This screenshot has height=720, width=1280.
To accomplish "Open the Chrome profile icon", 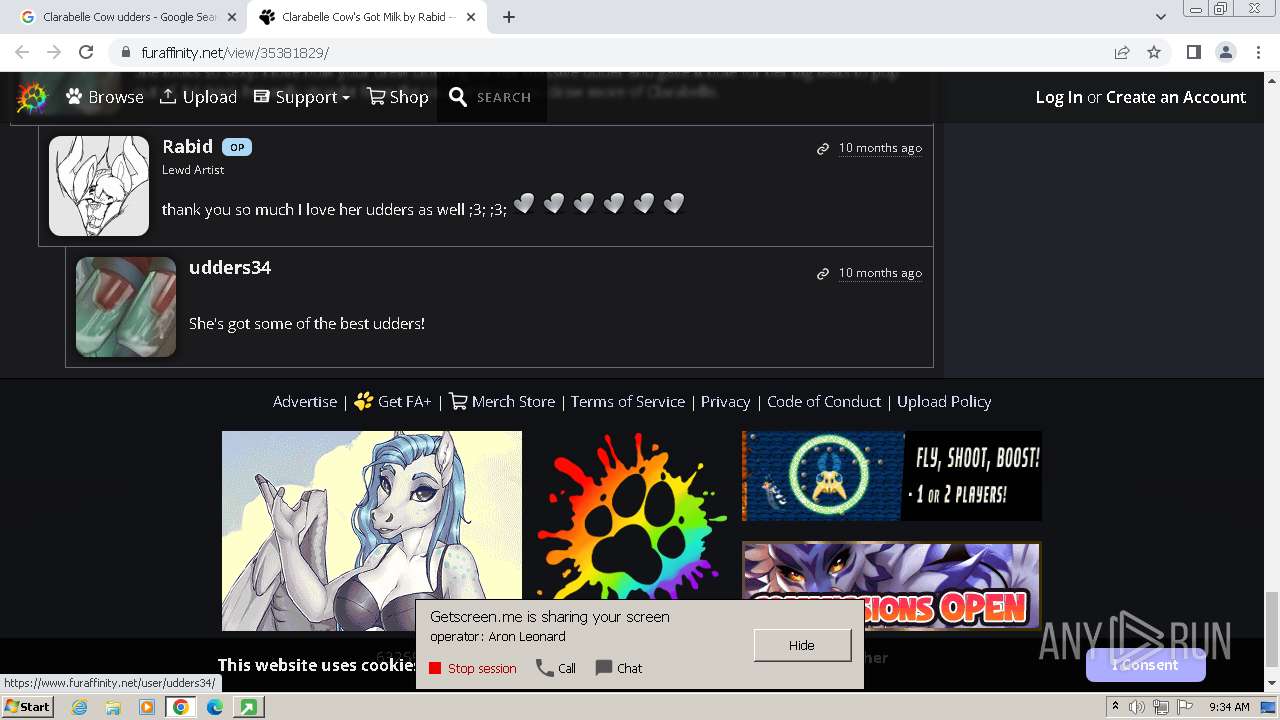I will [x=1226, y=52].
